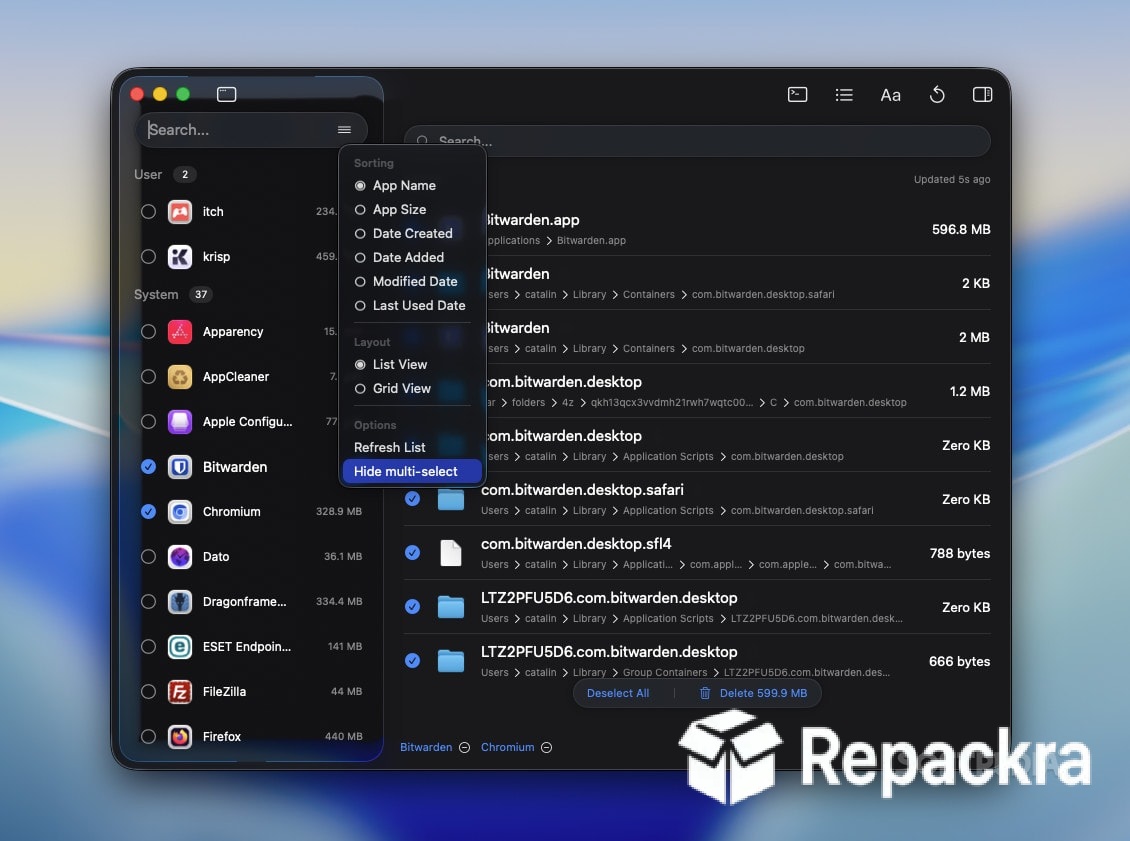Select App Size sorting radio button
The height and width of the screenshot is (841, 1130).
pos(360,210)
